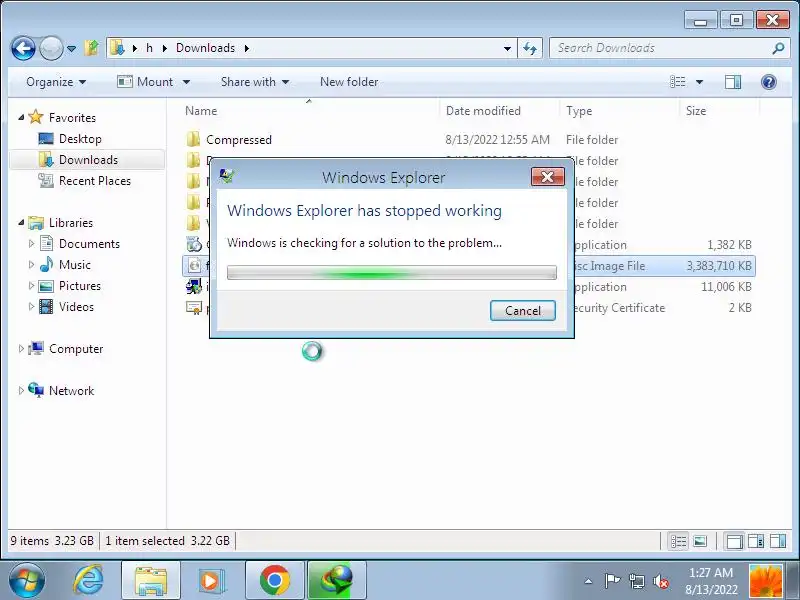Click the Up folder icon

[x=92, y=48]
